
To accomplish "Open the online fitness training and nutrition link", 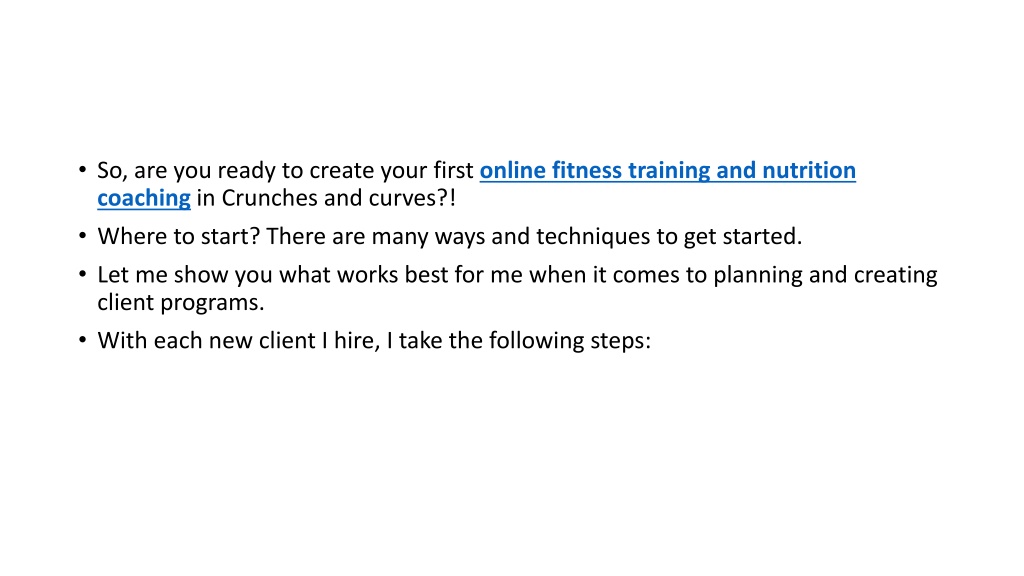I will (667, 170).
